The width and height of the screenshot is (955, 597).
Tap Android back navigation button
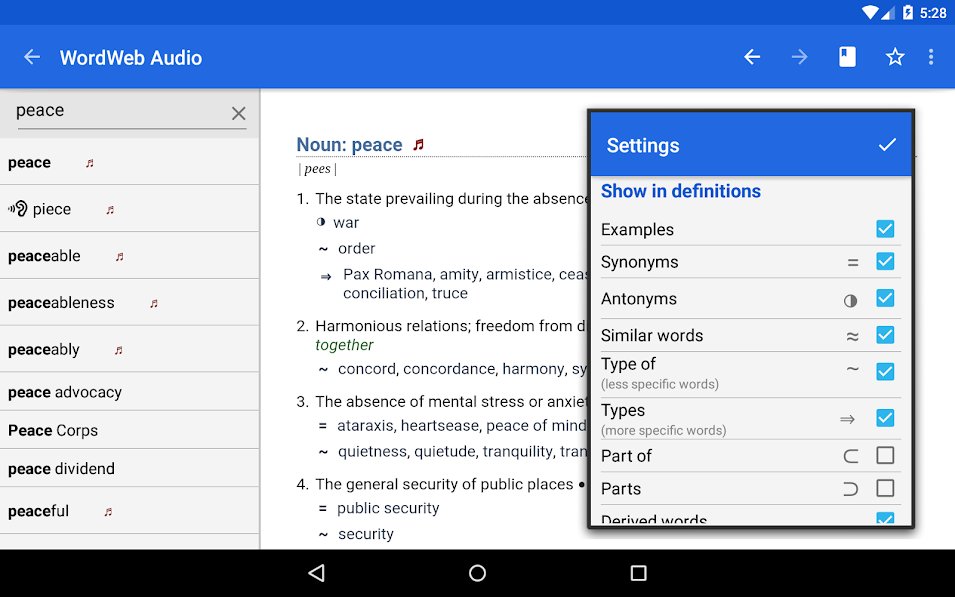point(317,573)
